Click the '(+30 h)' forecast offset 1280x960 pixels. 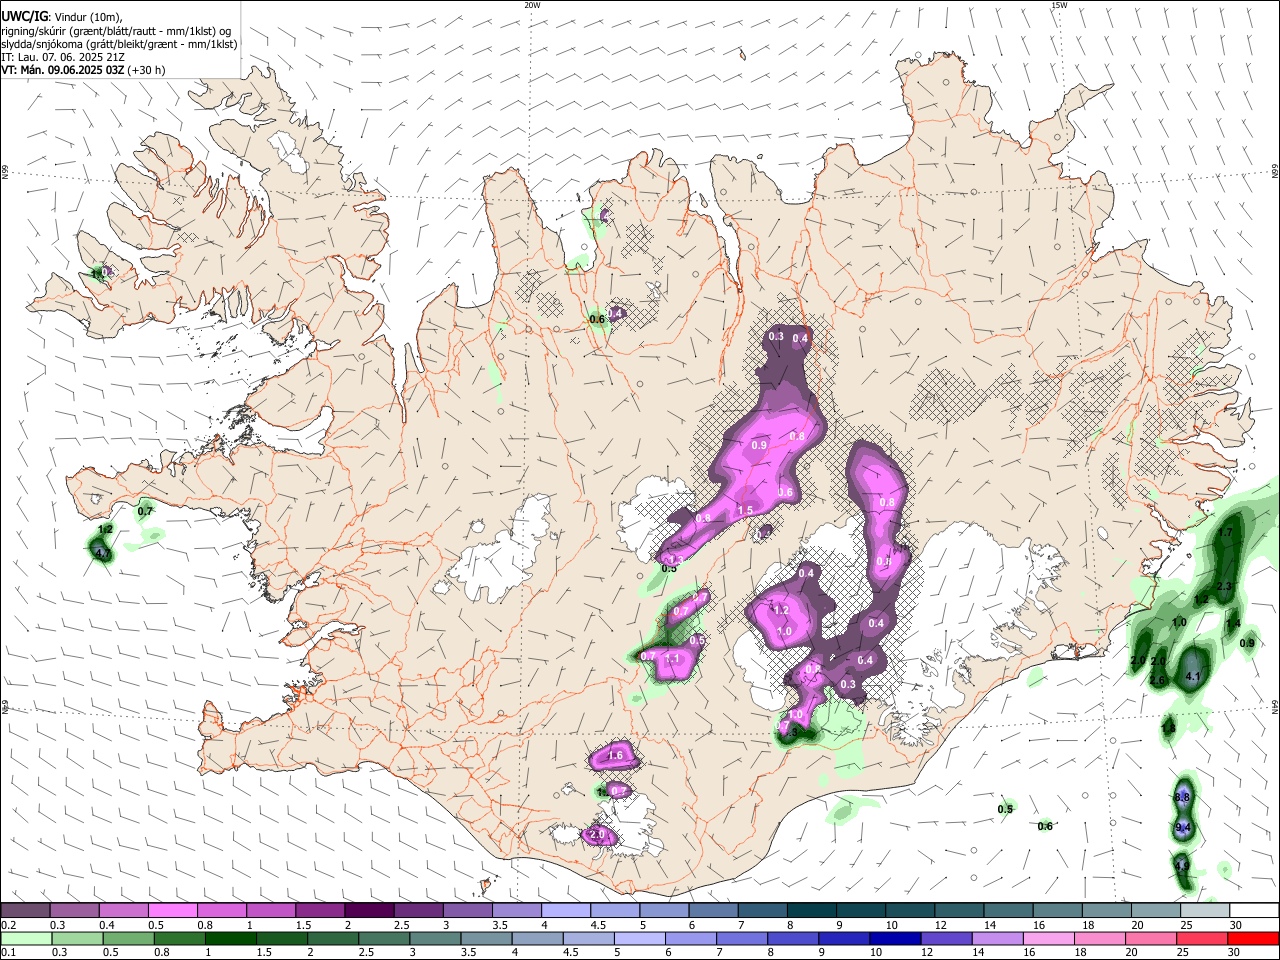[147, 70]
